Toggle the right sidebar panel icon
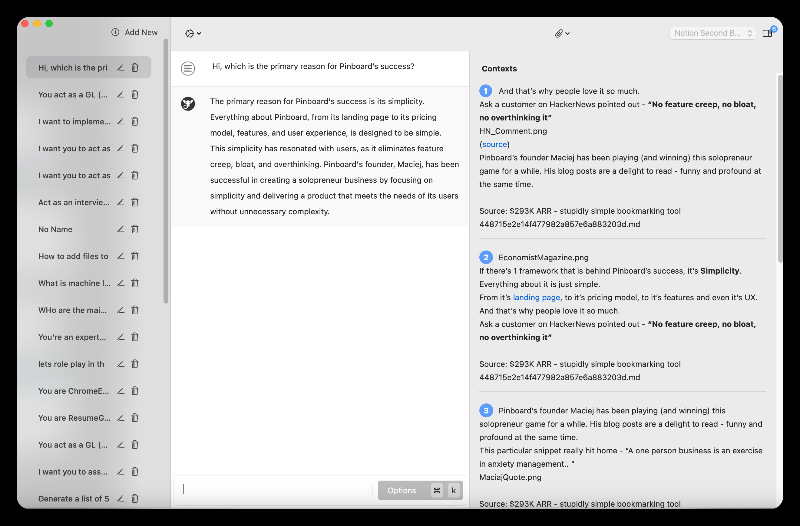800x526 pixels. tap(767, 33)
